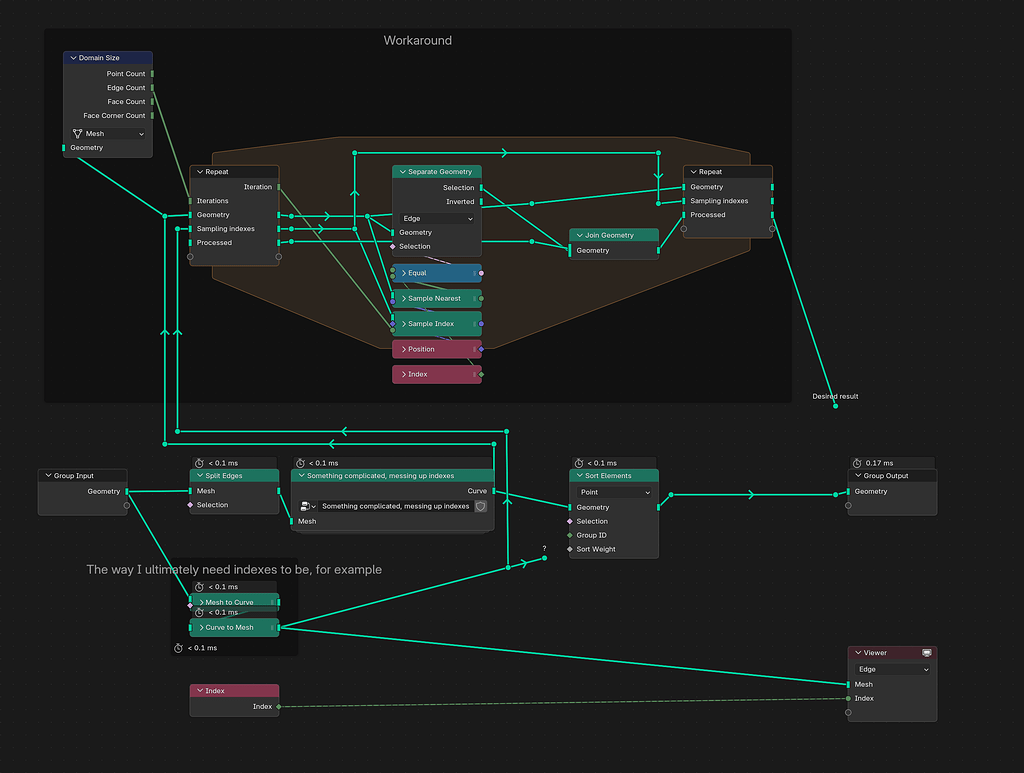The image size is (1024, 773).
Task: Expand the collapsed Sample Nearest node
Action: pos(404,298)
